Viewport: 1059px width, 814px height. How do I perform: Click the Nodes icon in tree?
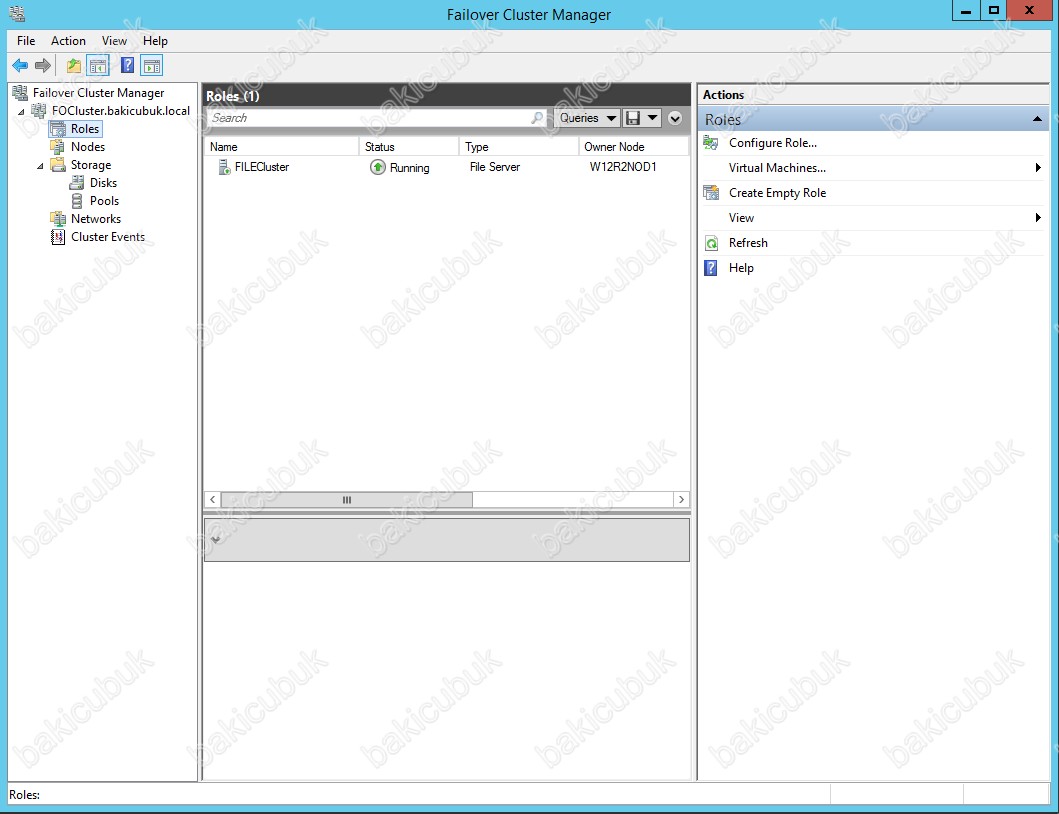(58, 147)
